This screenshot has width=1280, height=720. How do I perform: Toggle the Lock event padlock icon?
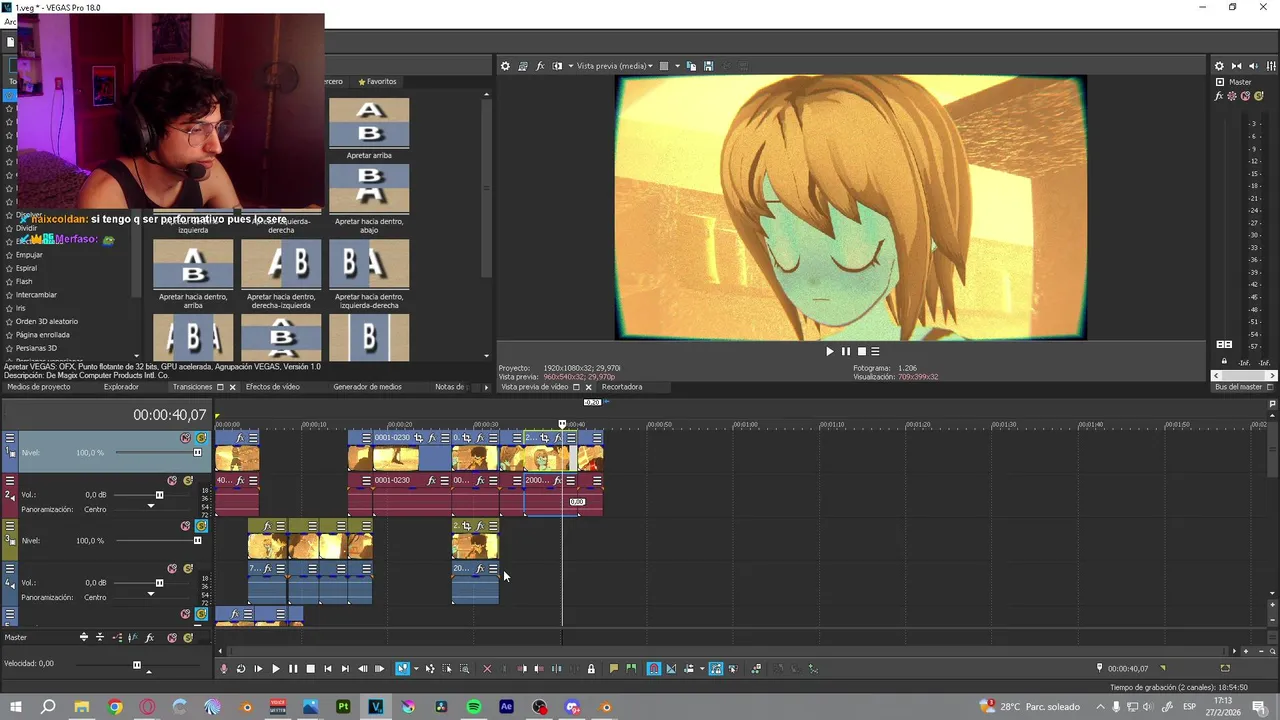(591, 669)
